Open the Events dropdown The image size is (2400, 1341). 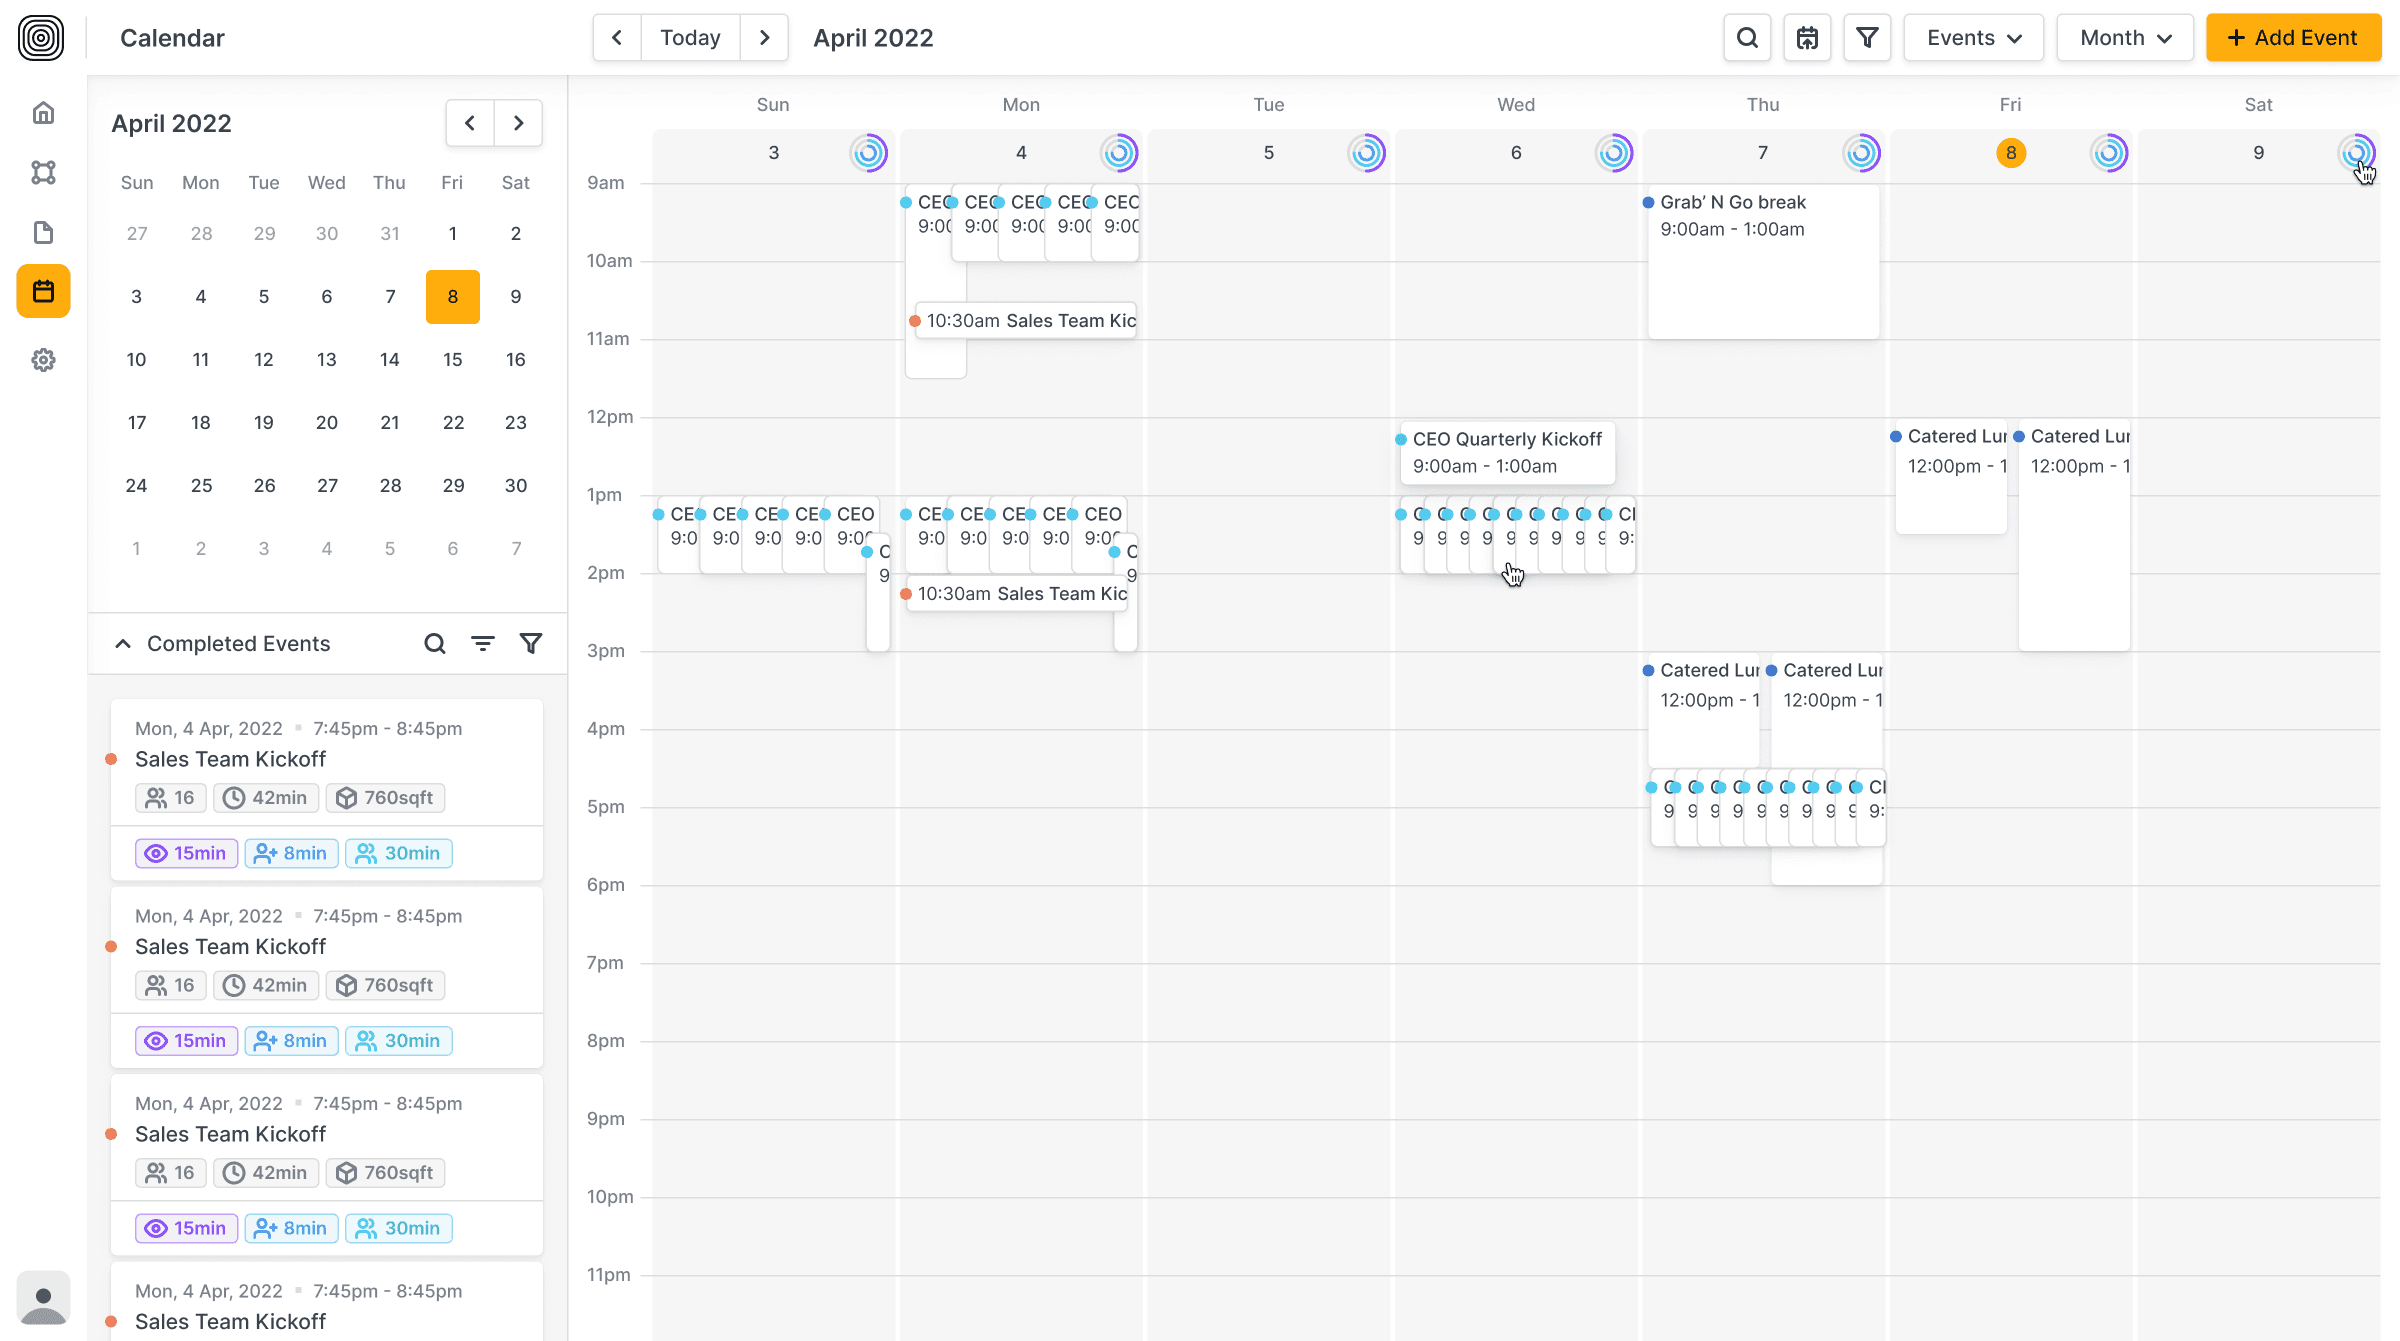coord(1973,38)
